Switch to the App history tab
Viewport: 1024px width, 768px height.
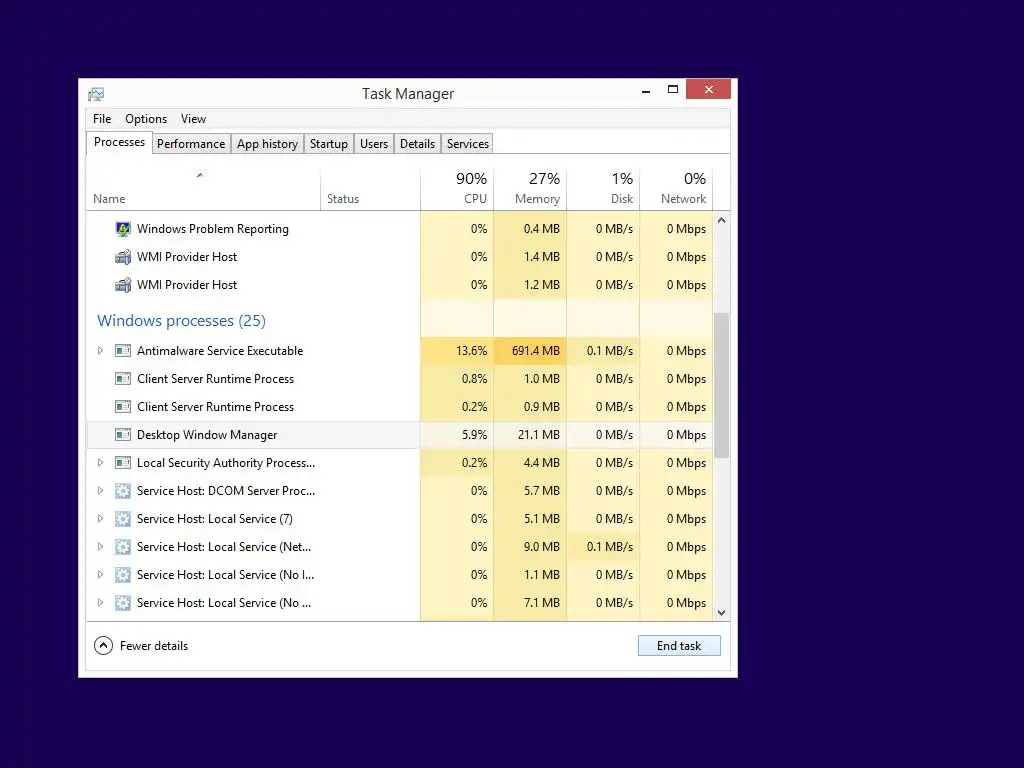(267, 144)
